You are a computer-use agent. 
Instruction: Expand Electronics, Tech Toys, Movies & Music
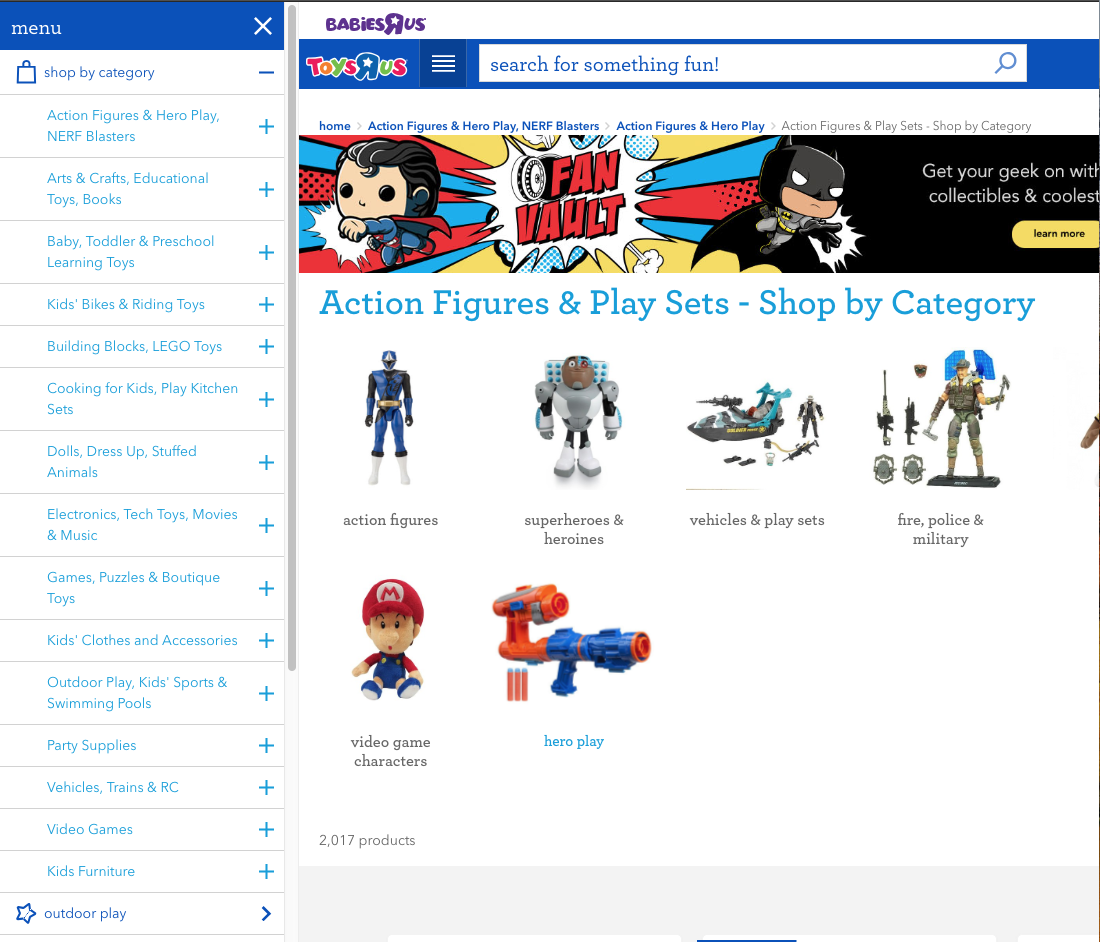(266, 525)
